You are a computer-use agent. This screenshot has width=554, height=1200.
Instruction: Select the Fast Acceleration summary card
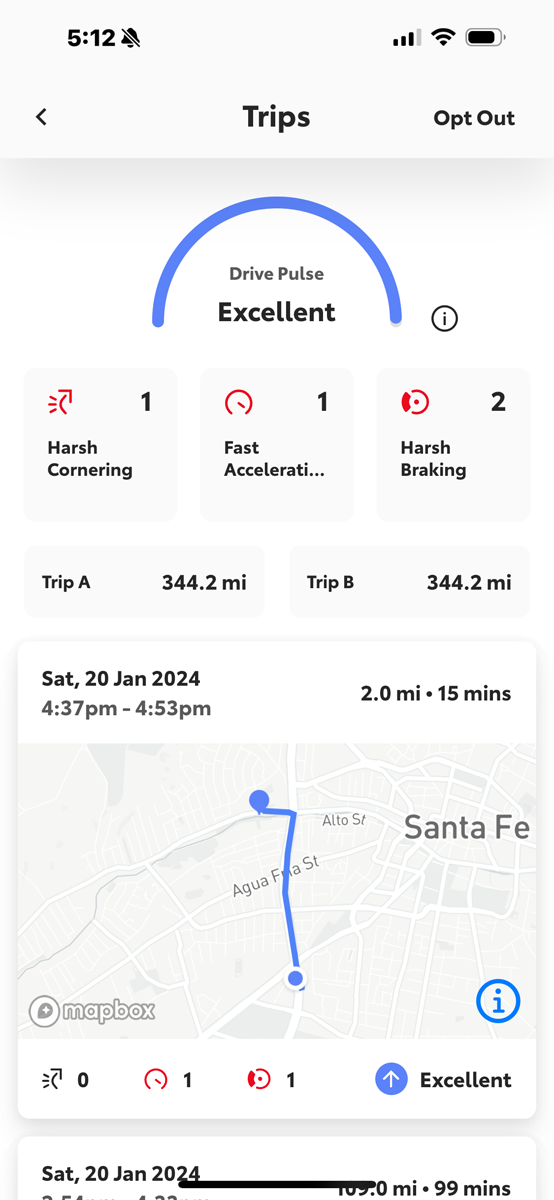[x=277, y=444]
